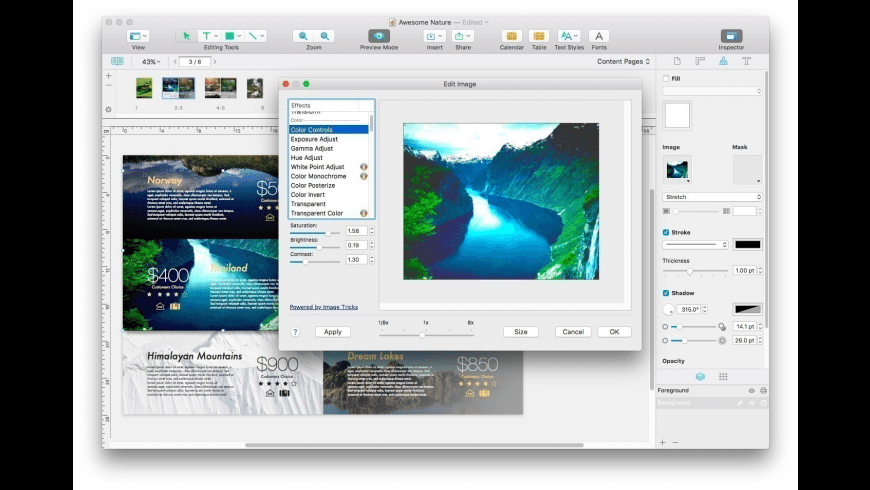Open the Text inspector tab
This screenshot has width=870, height=490.
(746, 61)
